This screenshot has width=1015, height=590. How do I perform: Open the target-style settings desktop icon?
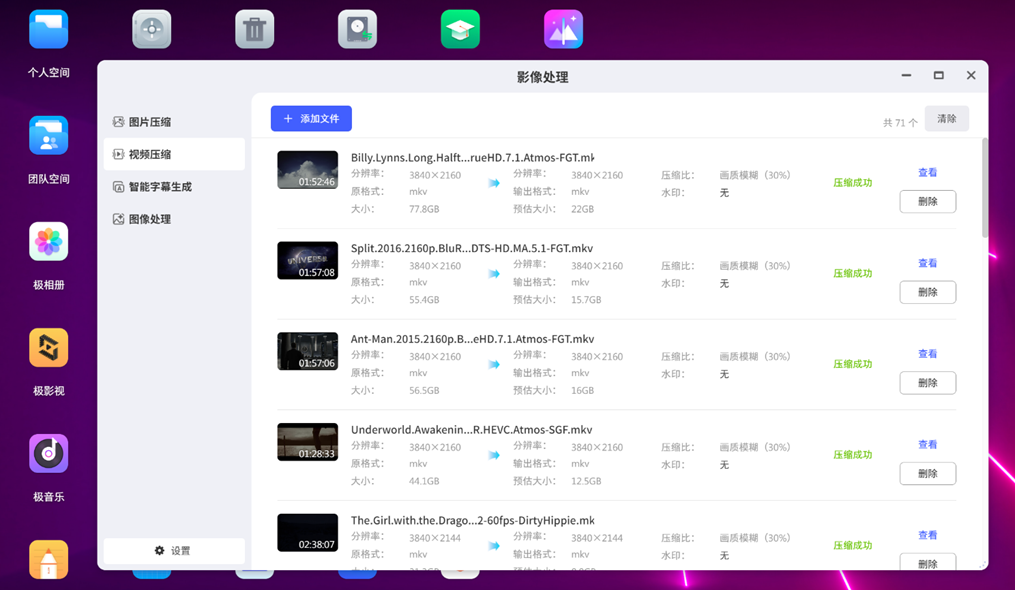(151, 29)
